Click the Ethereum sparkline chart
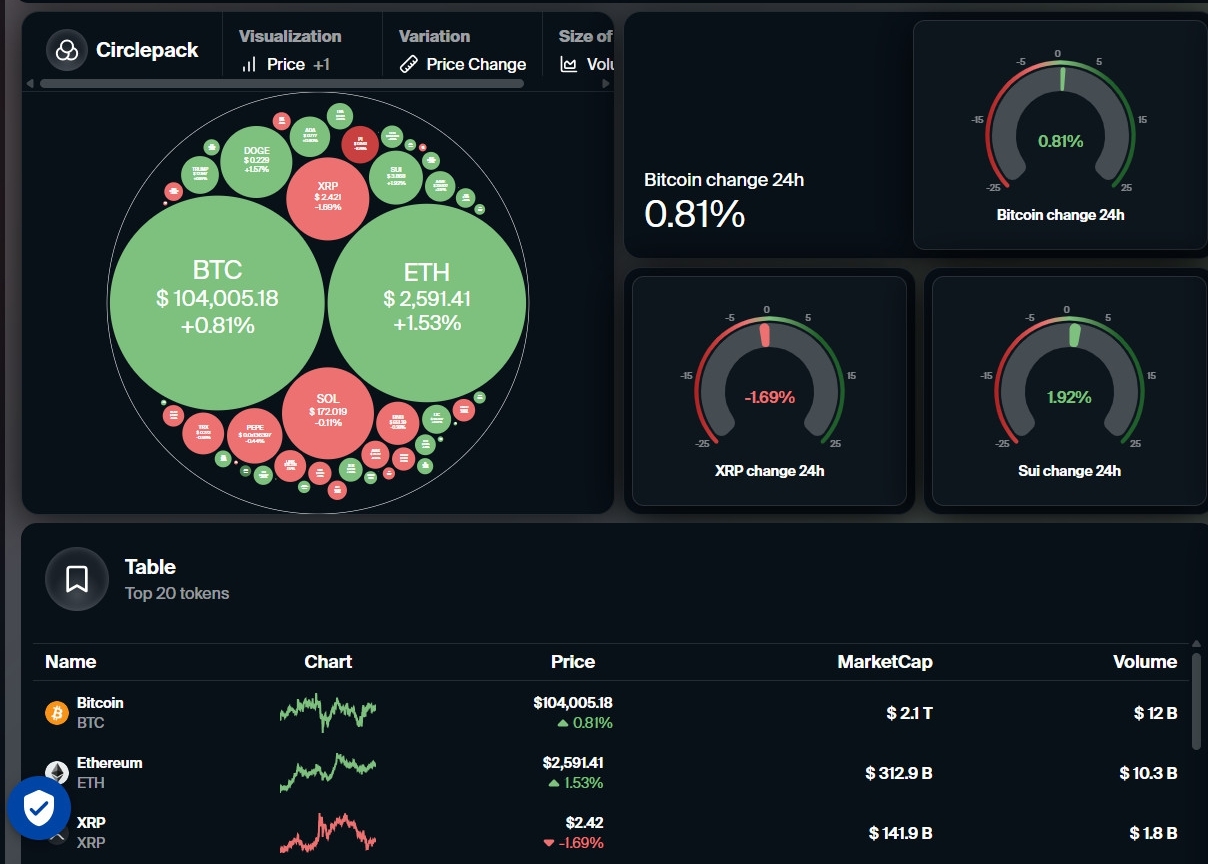The image size is (1208, 864). coord(328,772)
